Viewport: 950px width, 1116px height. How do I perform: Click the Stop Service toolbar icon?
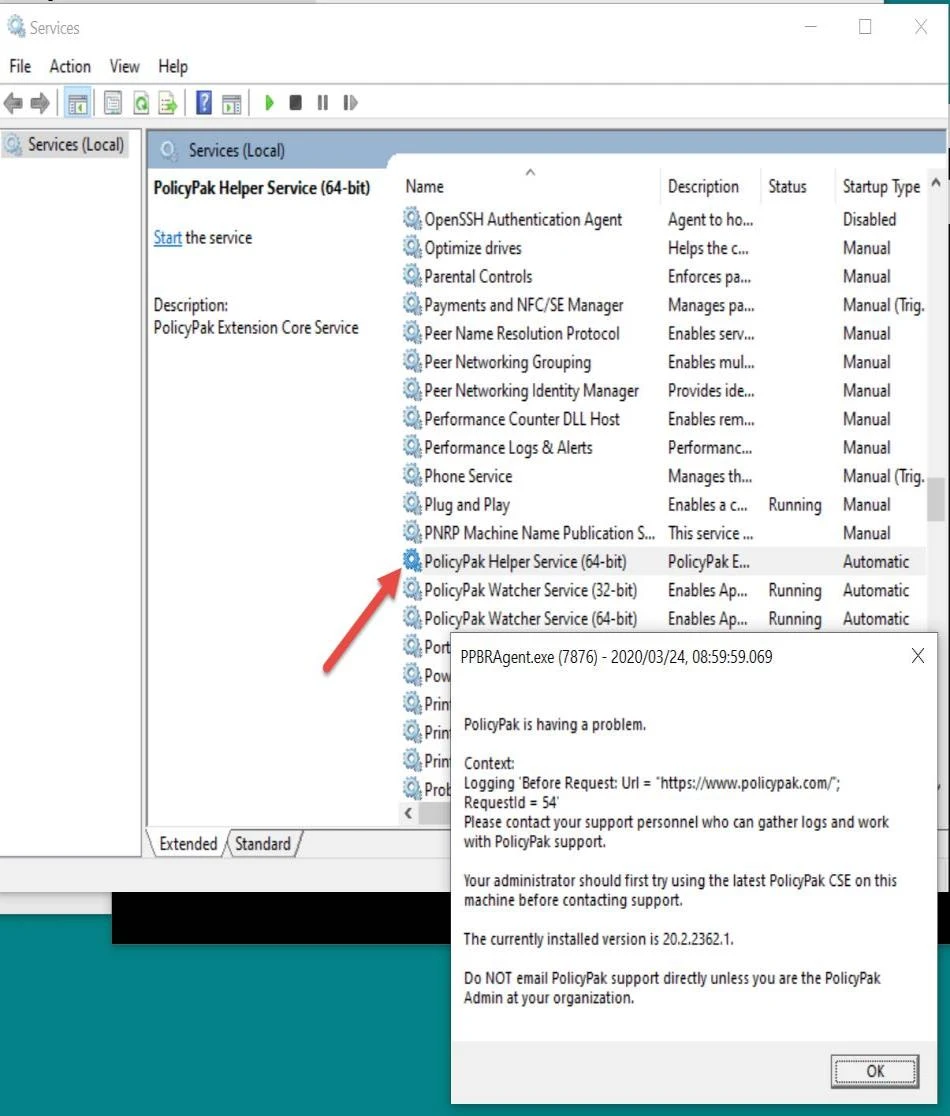[x=295, y=103]
